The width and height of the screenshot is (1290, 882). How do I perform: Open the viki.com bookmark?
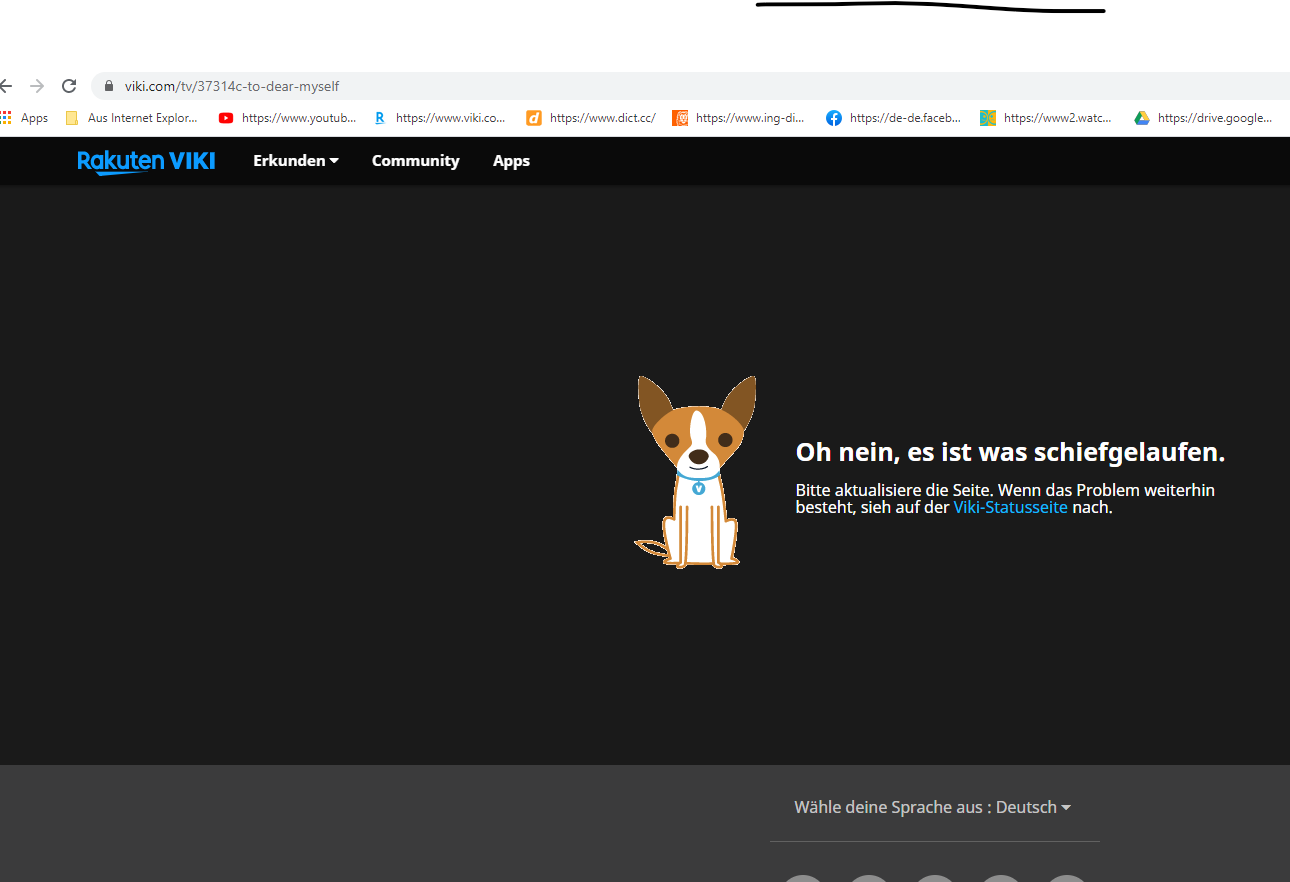pyautogui.click(x=440, y=118)
